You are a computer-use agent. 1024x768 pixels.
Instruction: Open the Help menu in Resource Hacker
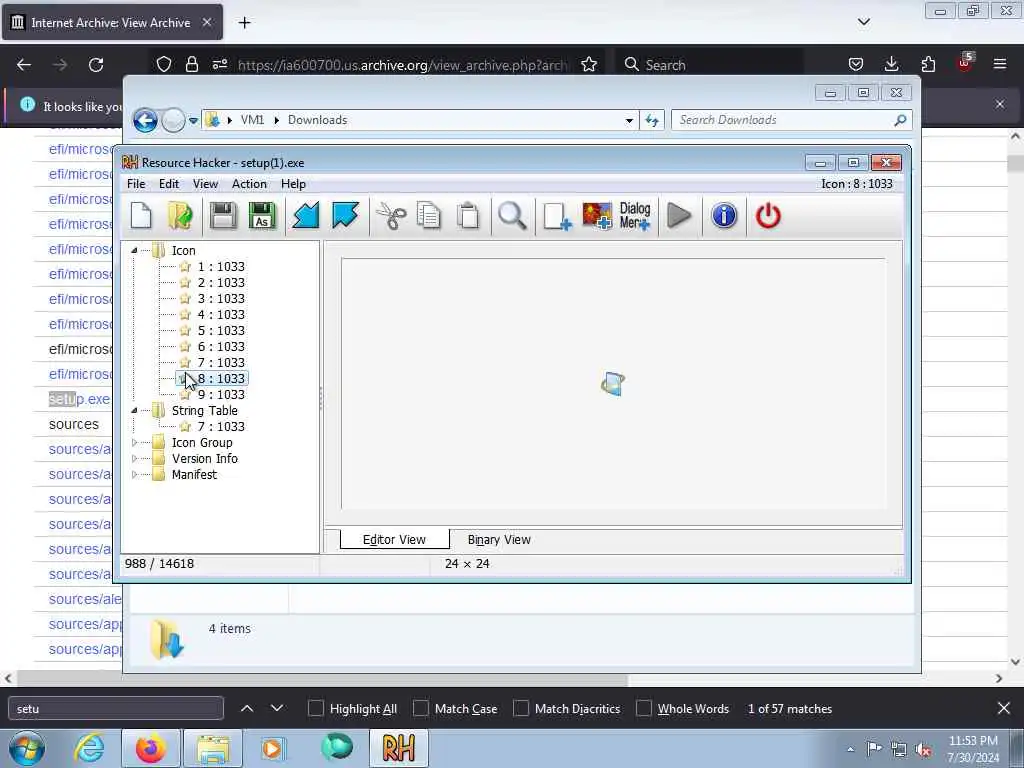(293, 184)
